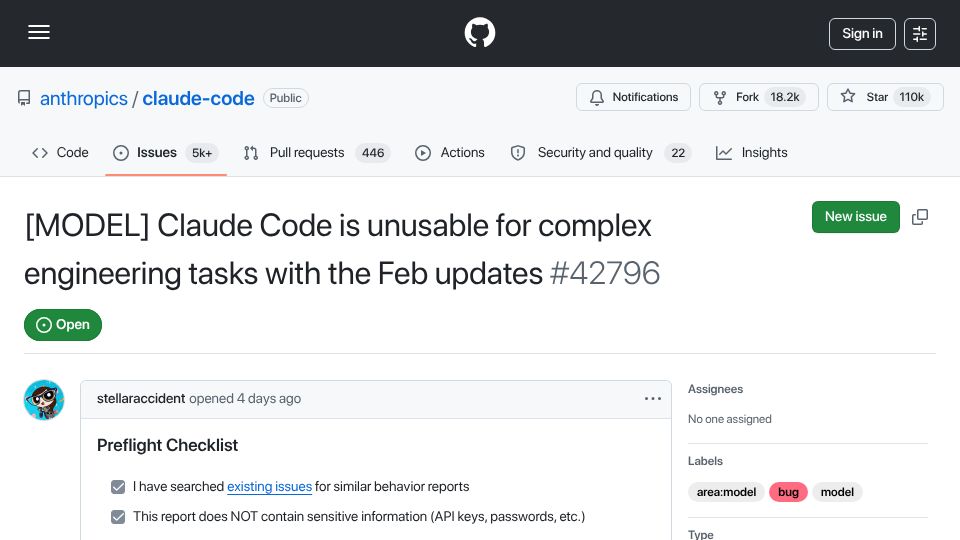Open the claude-code repository link
The height and width of the screenshot is (540, 960).
198,98
